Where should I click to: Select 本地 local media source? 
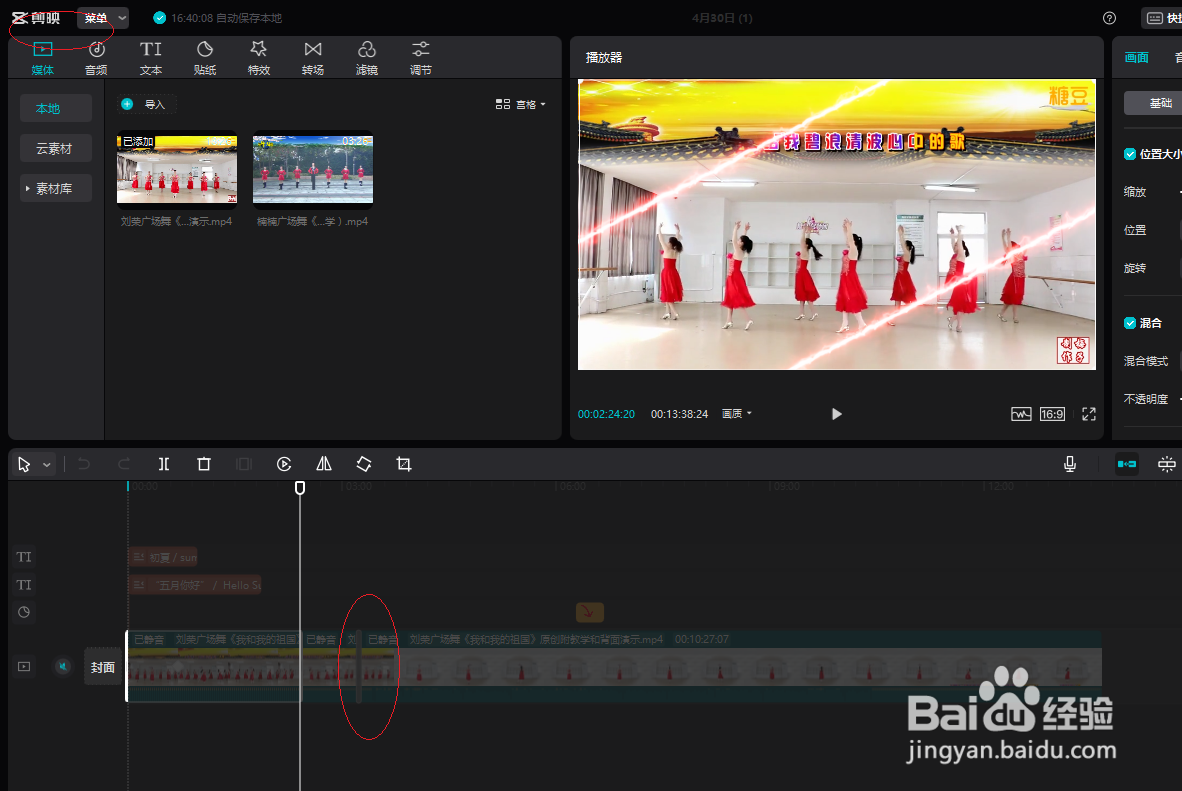(x=56, y=109)
